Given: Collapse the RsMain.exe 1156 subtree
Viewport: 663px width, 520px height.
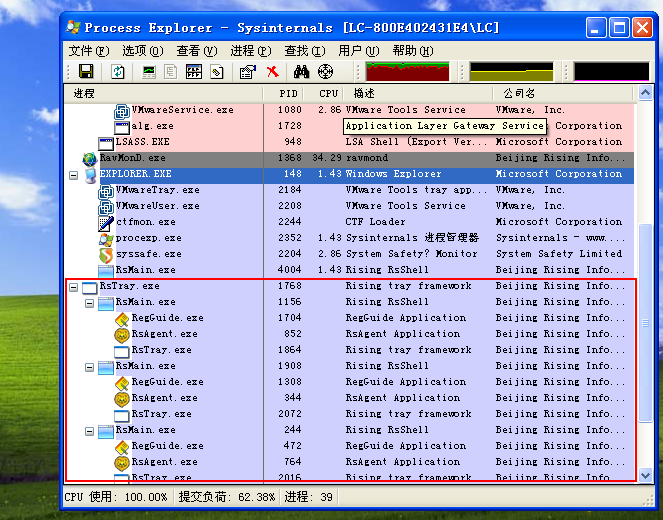Looking at the screenshot, I should point(89,303).
